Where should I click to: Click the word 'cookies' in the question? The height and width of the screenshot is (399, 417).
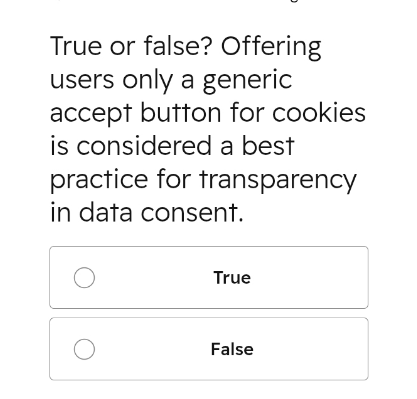click(319, 112)
